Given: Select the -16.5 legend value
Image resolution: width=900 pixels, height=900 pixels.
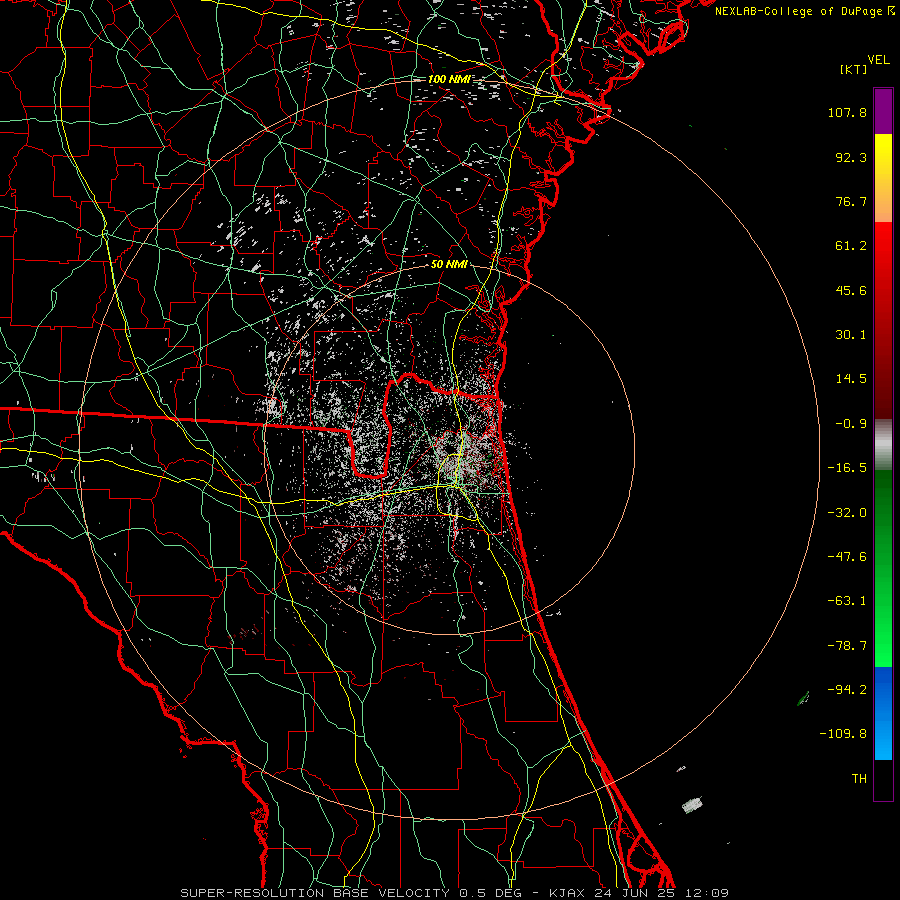Looking at the screenshot, I should tap(847, 468).
